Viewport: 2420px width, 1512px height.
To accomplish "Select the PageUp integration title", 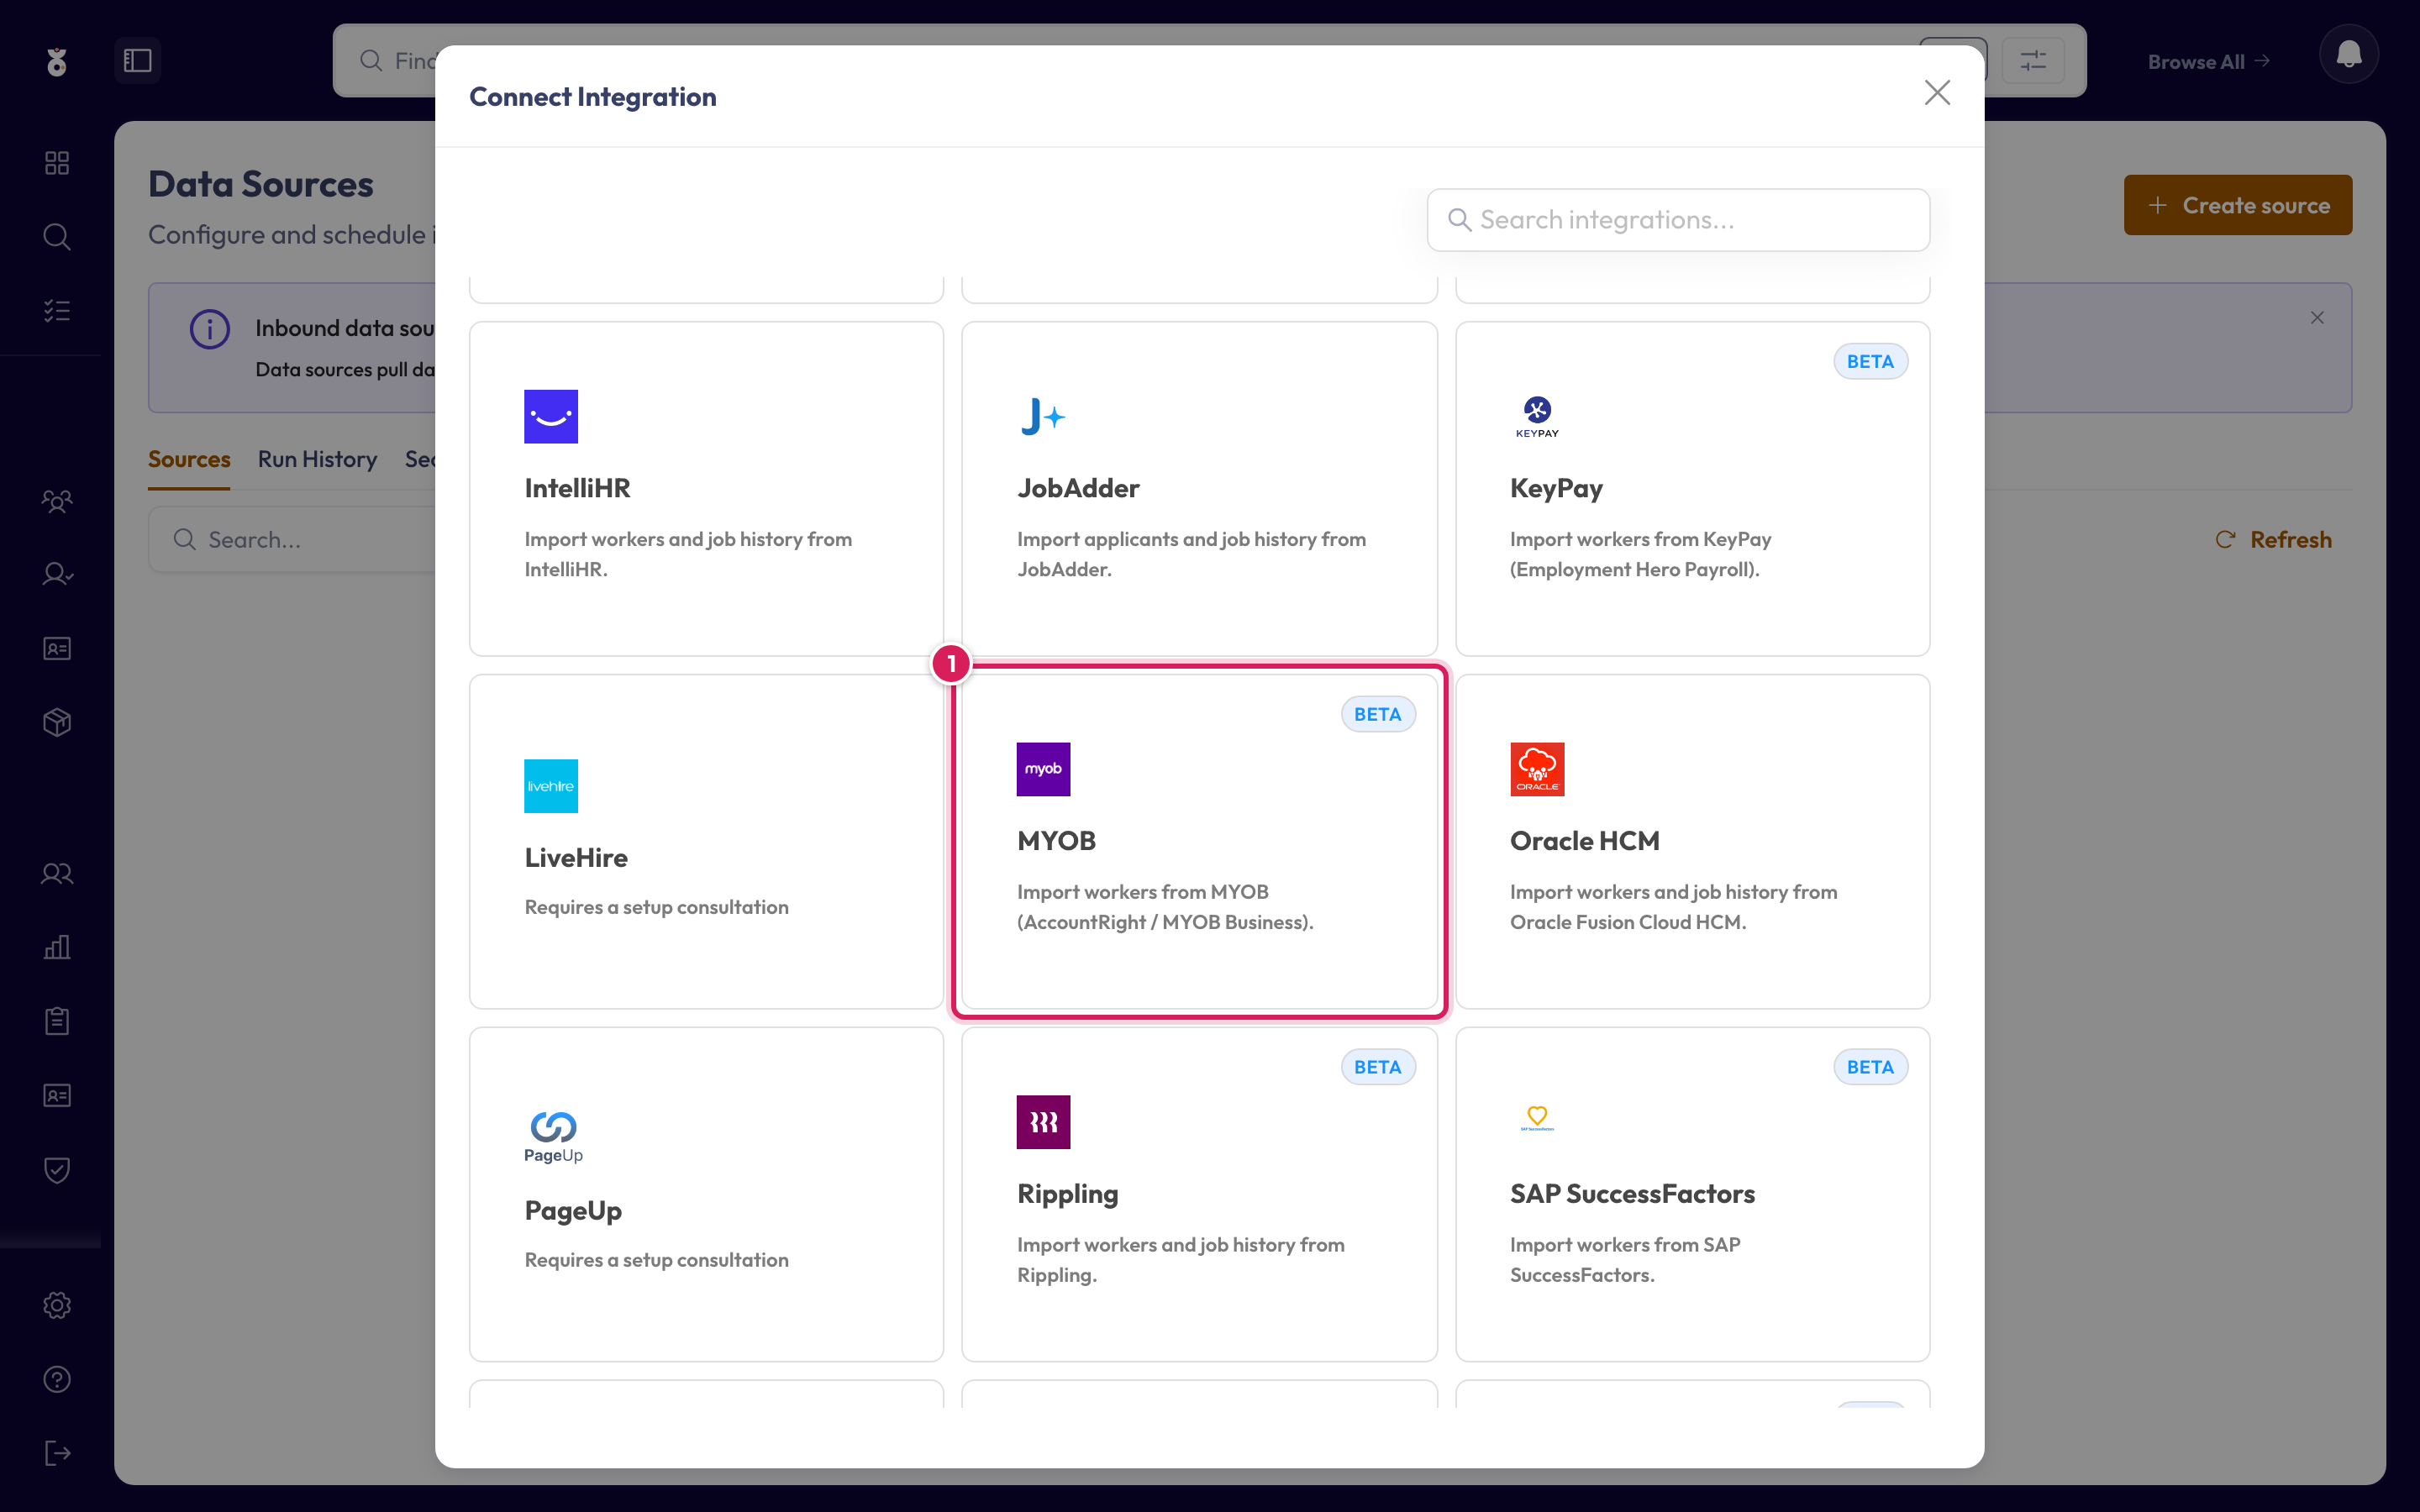I will click(x=573, y=1210).
